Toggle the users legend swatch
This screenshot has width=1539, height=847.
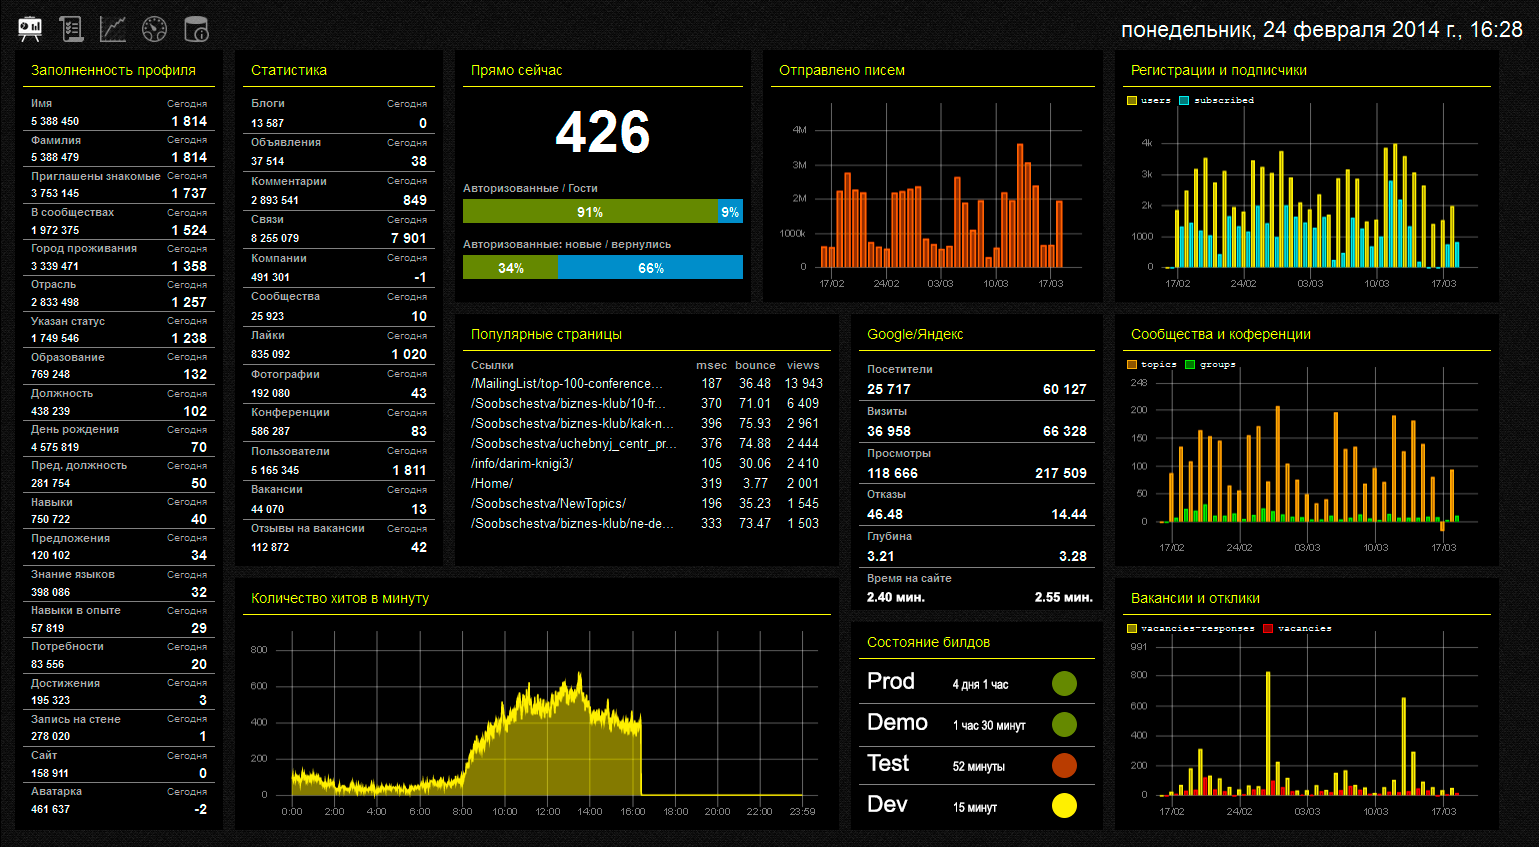pyautogui.click(x=1132, y=101)
